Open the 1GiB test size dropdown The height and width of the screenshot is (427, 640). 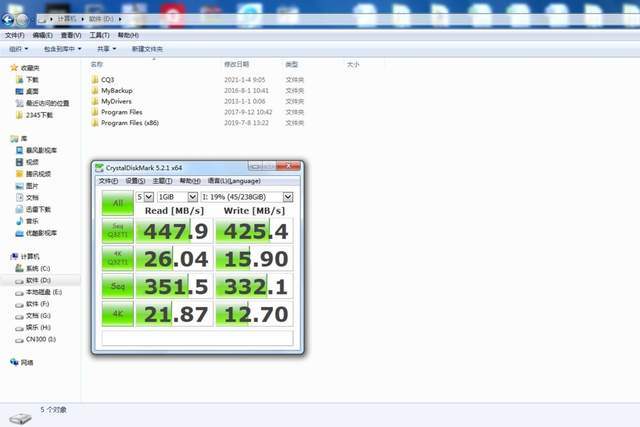click(x=178, y=197)
